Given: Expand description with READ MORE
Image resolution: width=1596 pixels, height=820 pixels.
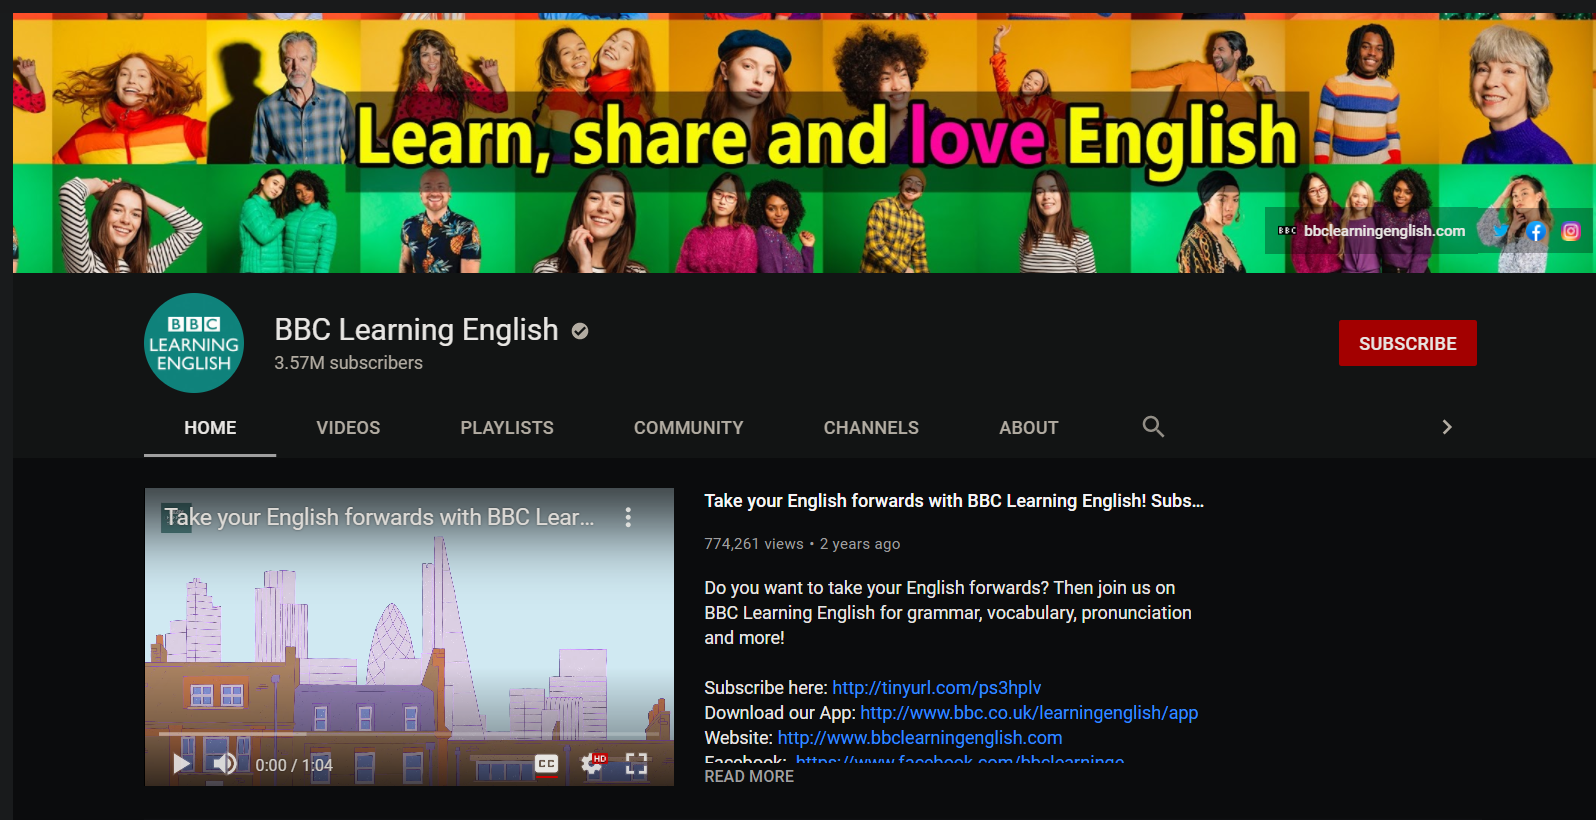Looking at the screenshot, I should [x=749, y=776].
